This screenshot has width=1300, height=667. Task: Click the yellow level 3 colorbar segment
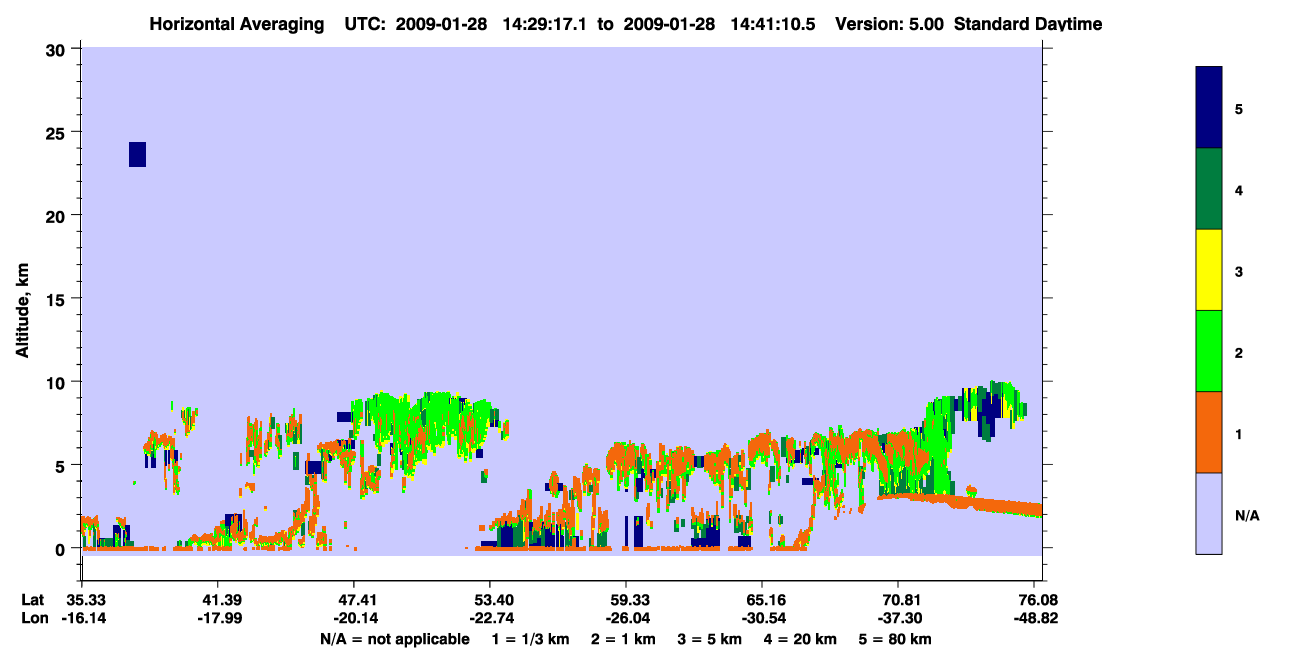tap(1209, 270)
